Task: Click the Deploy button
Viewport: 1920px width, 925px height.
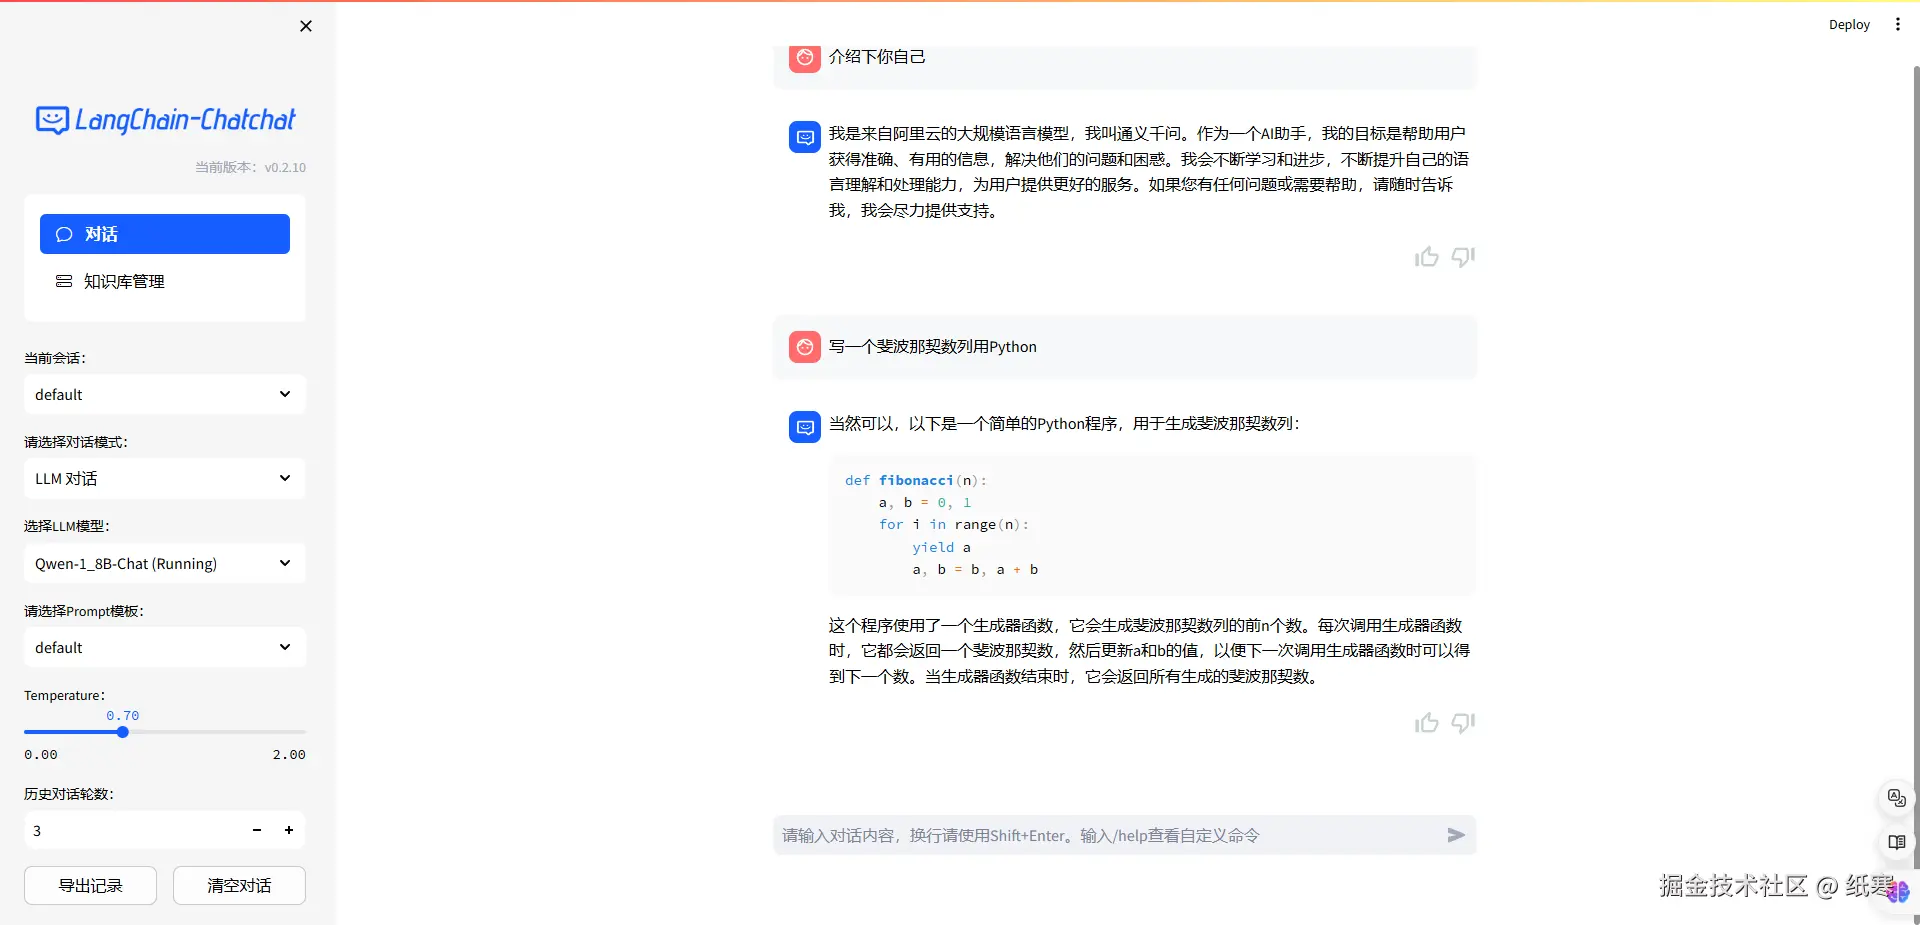Action: click(1849, 25)
